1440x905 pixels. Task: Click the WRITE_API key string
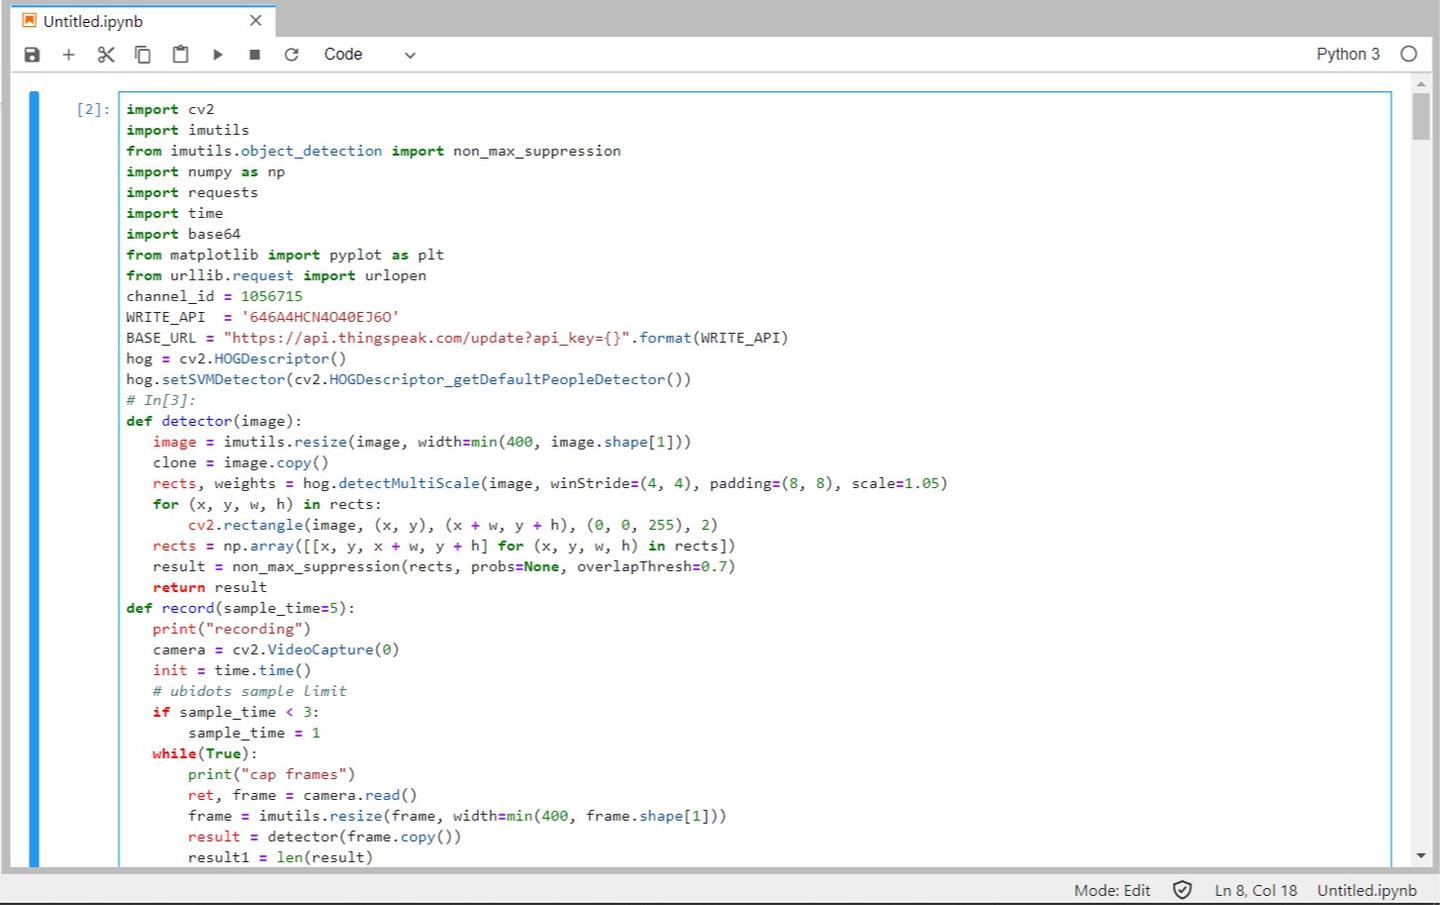[320, 317]
